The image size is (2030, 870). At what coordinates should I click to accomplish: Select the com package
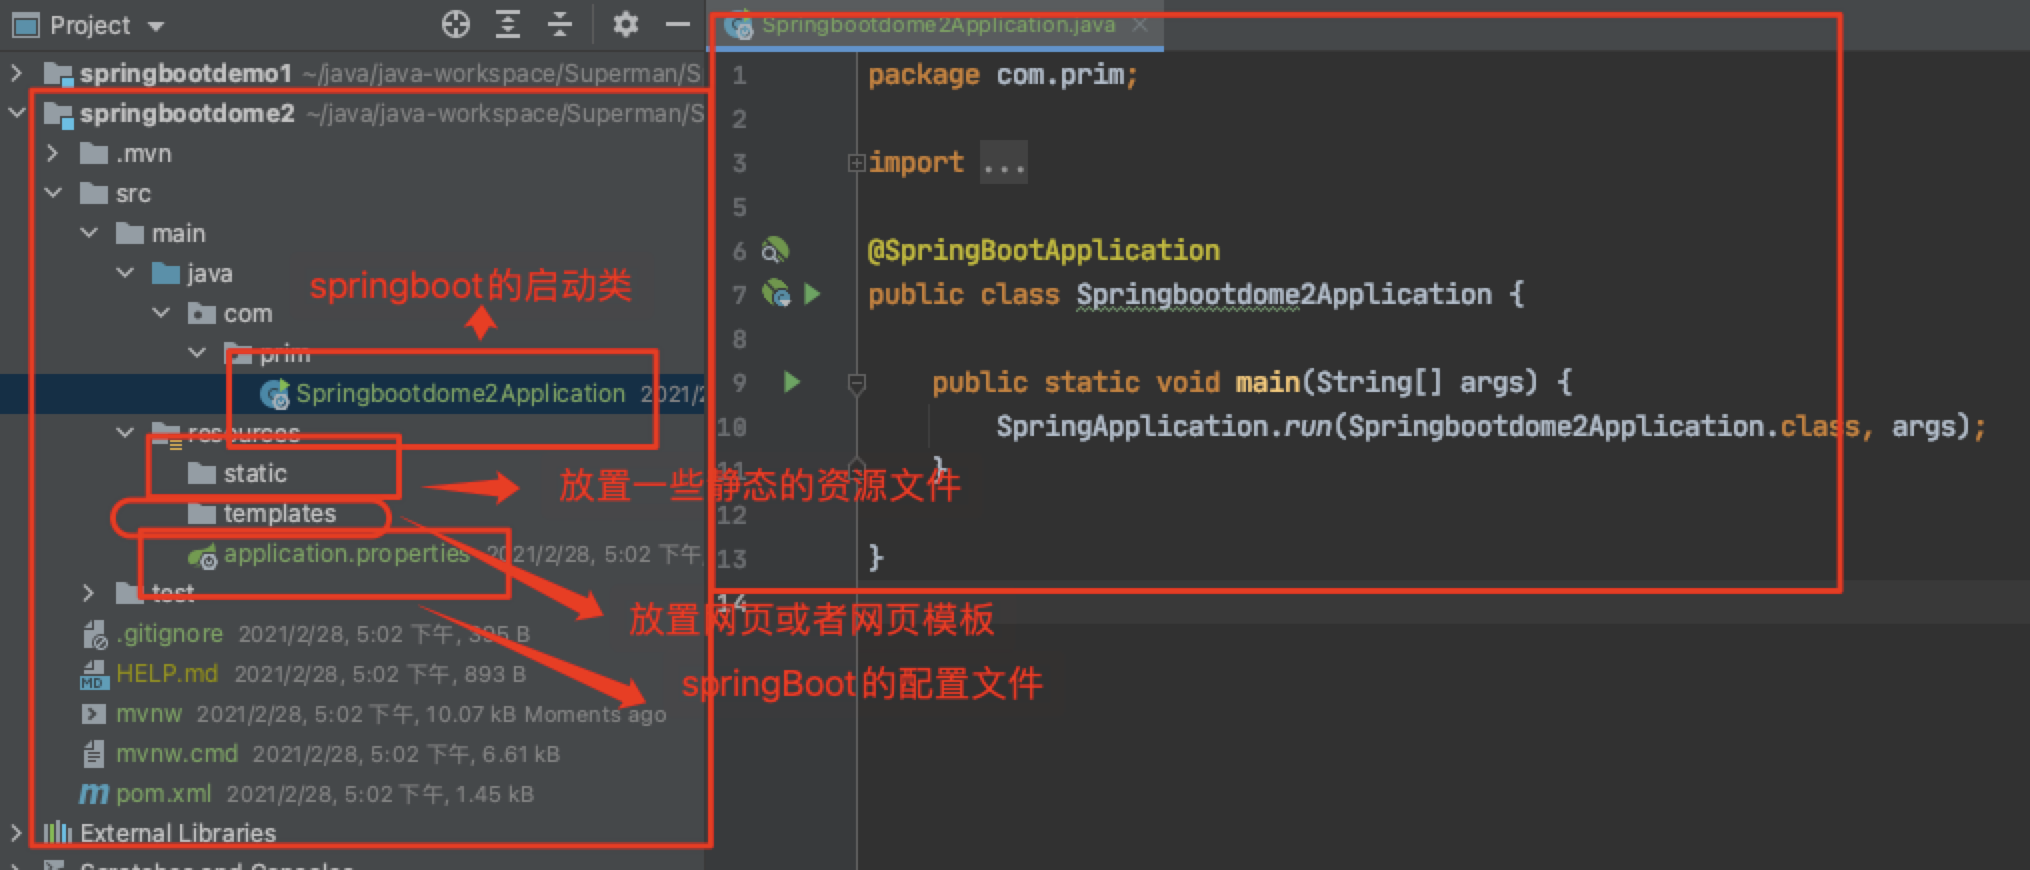[248, 314]
